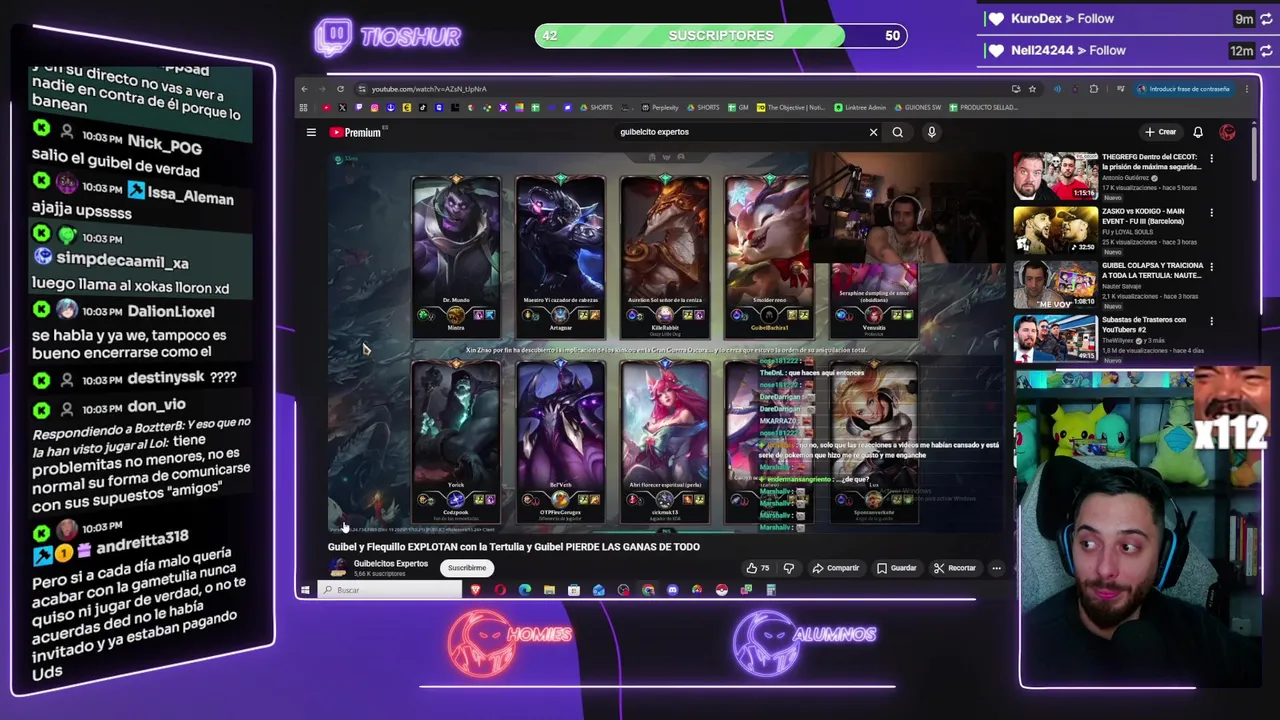Open the ZASKO vs KODIGO video thumbnail
Viewport: 1280px width, 720px height.
pyautogui.click(x=1055, y=231)
